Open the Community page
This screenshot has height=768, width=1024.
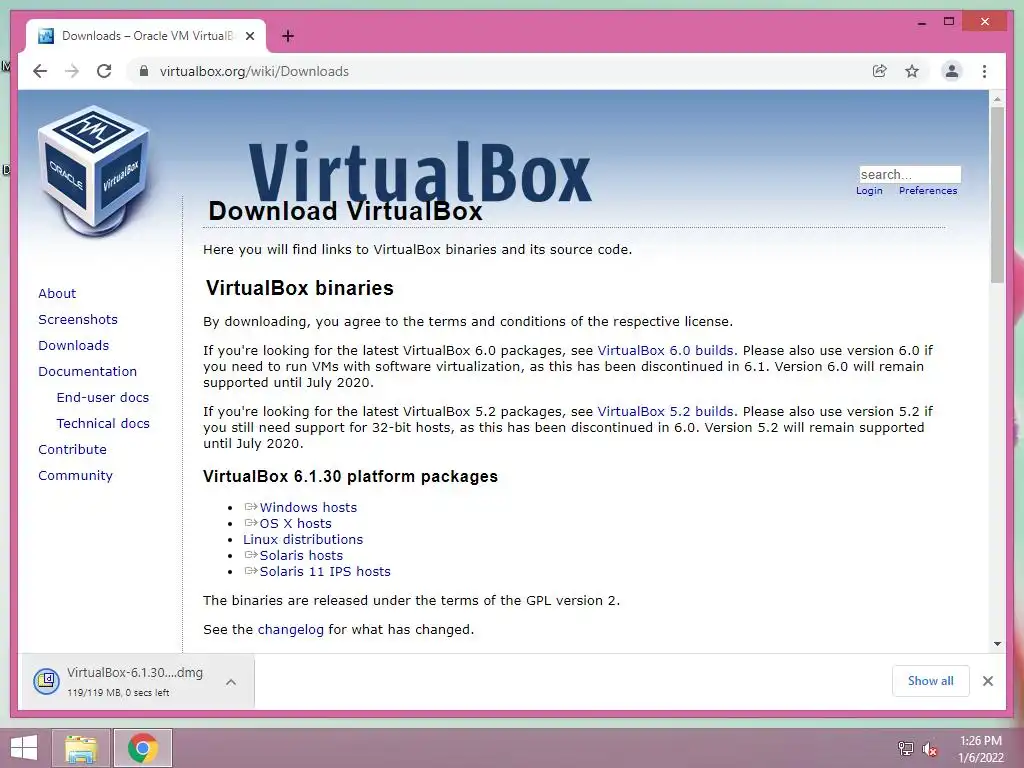[75, 476]
